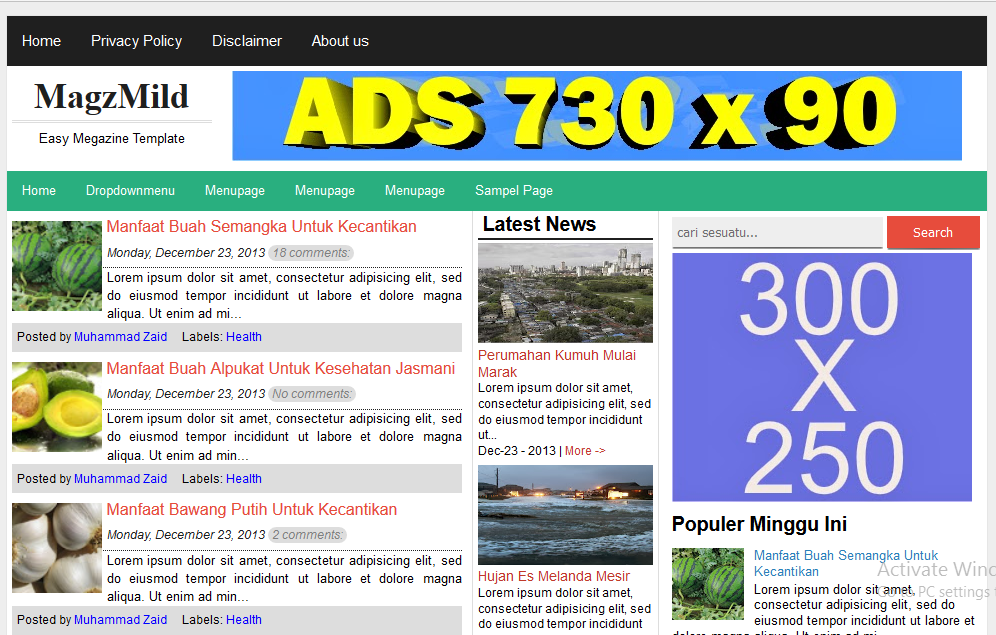Image resolution: width=996 pixels, height=635 pixels.
Task: Click the ADS 730 x 90 banner
Action: (x=596, y=116)
